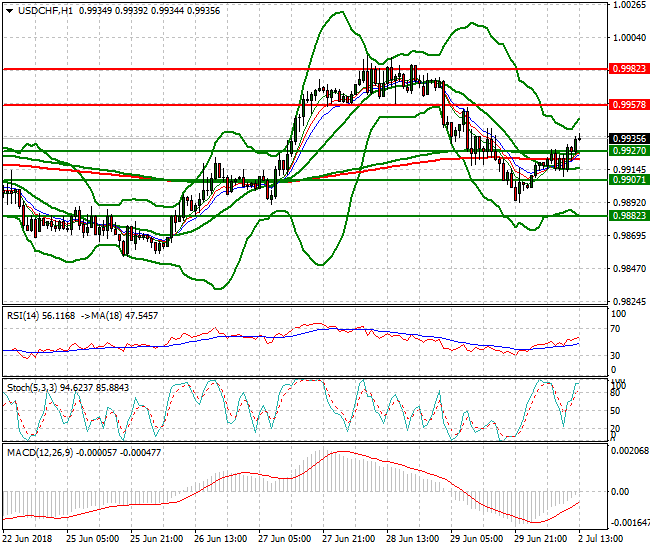Click the green 0.98823 support price label
The image size is (650, 550).
(629, 216)
